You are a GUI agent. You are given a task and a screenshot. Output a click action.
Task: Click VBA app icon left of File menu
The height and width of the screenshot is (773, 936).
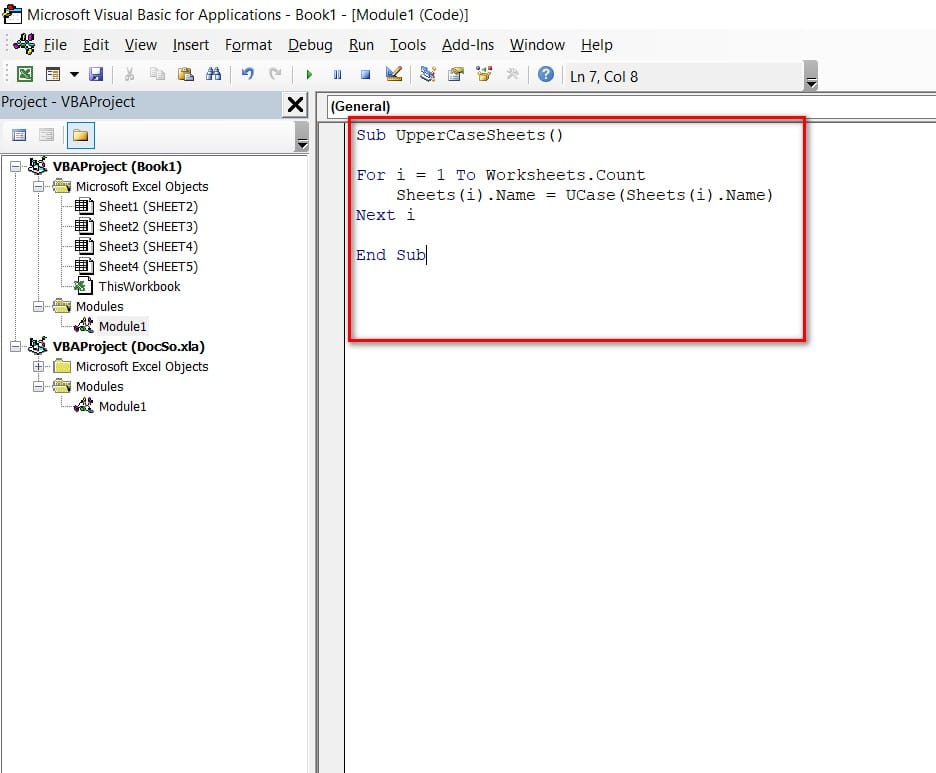pyautogui.click(x=24, y=45)
